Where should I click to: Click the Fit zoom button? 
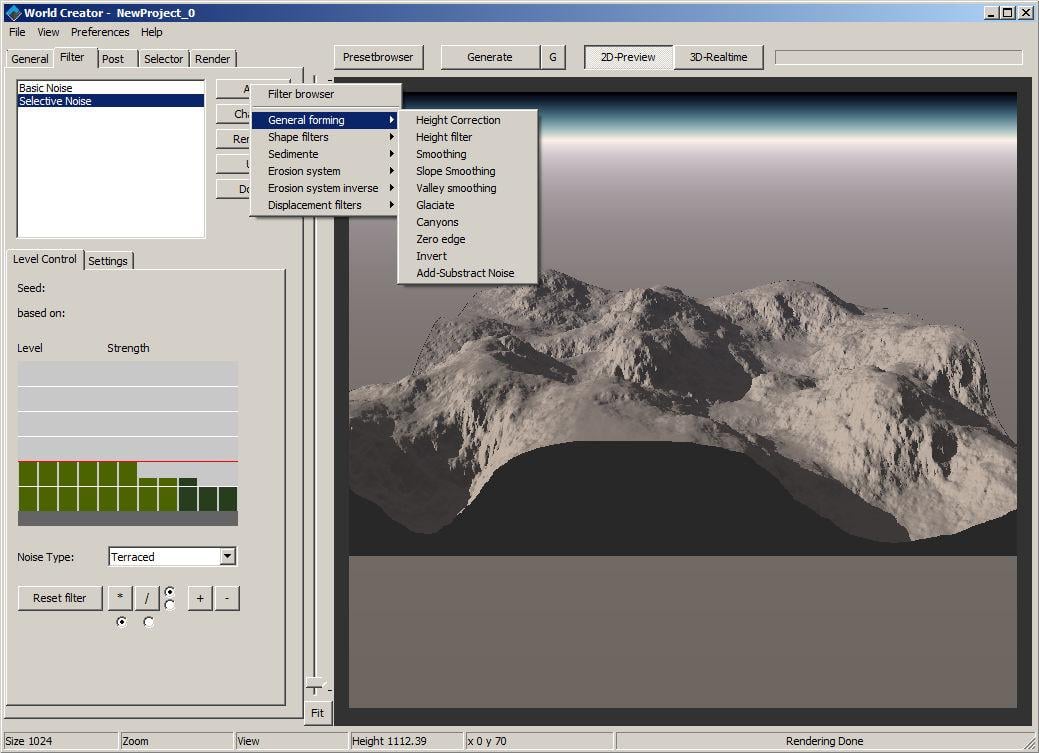click(317, 713)
